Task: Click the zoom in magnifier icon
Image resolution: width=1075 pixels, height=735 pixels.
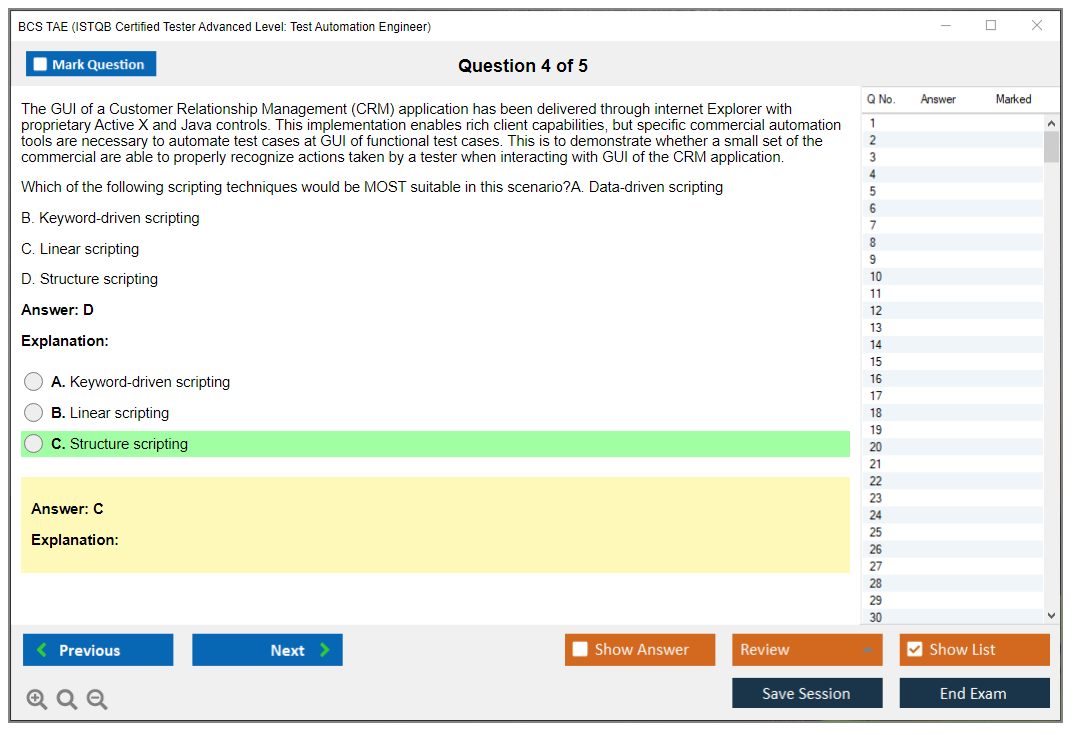Action: [37, 700]
